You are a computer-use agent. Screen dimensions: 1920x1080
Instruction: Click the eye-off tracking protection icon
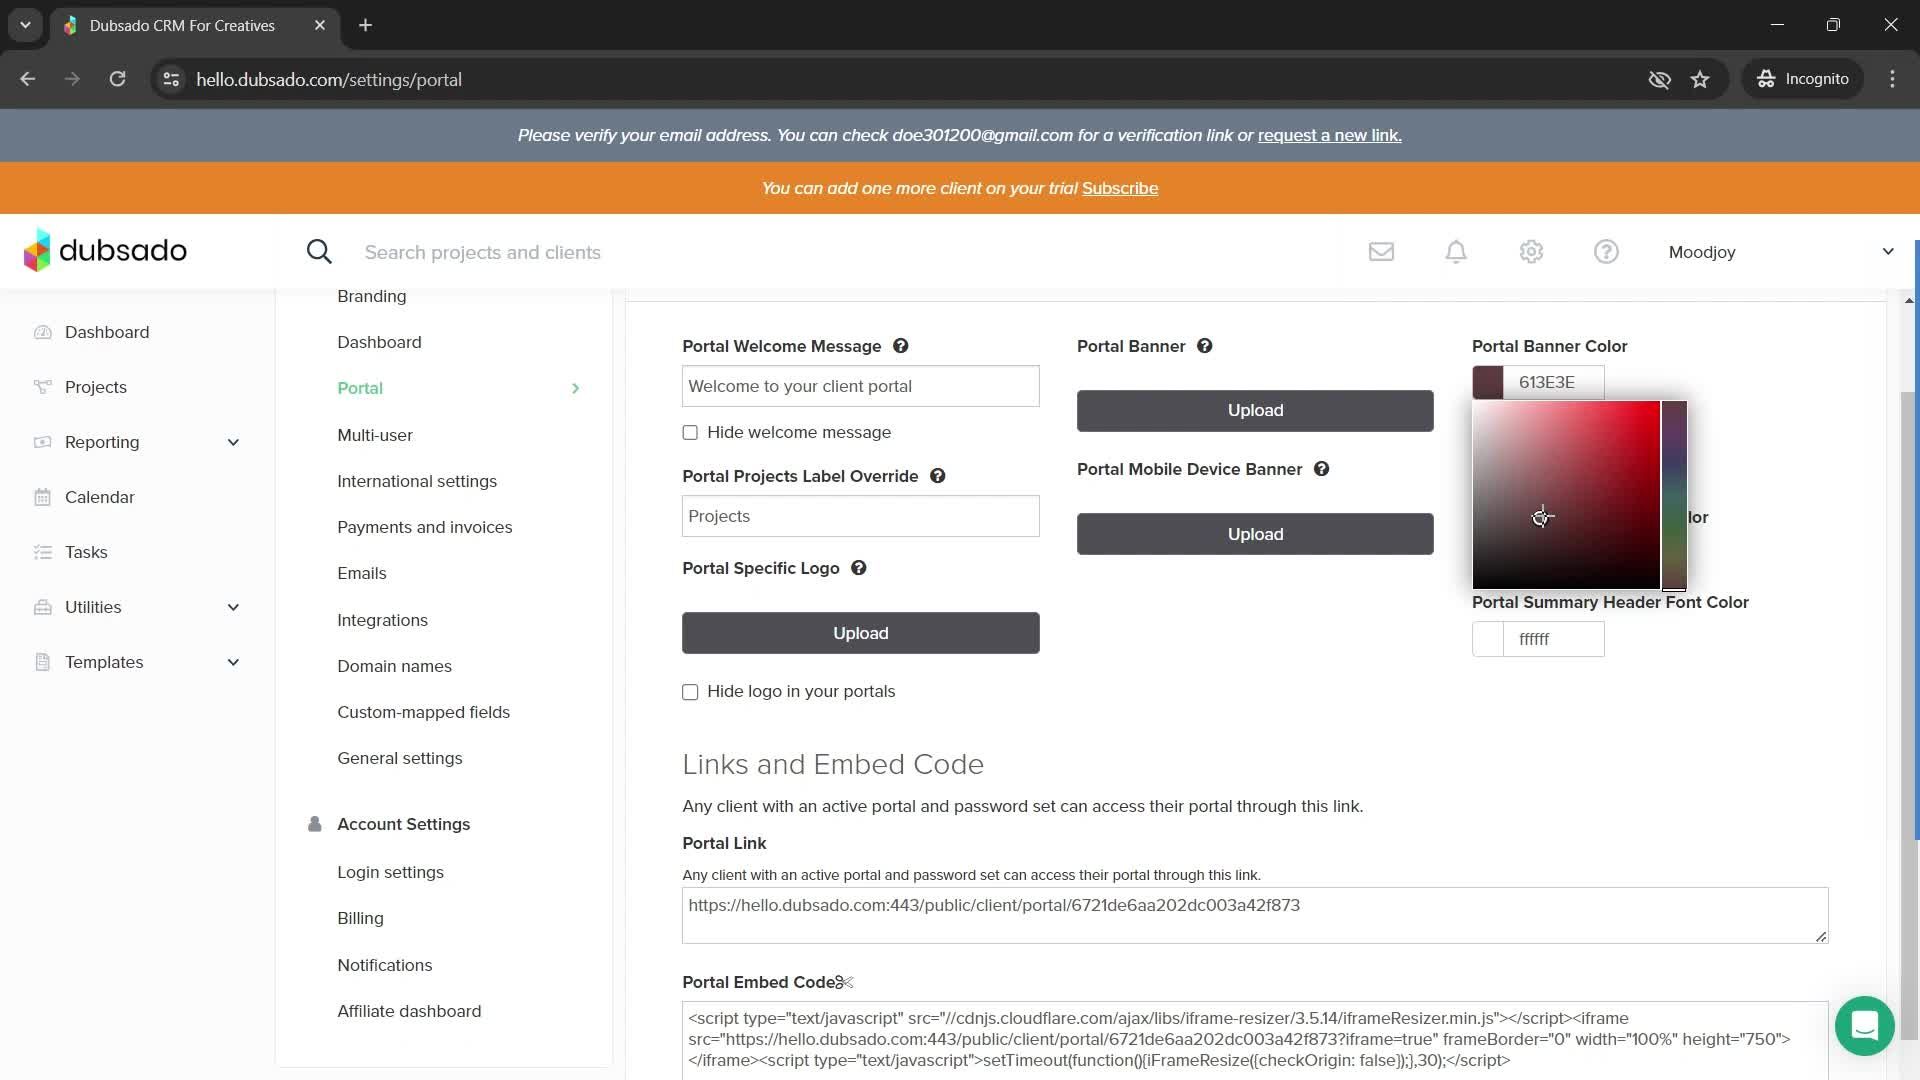[x=1659, y=79]
